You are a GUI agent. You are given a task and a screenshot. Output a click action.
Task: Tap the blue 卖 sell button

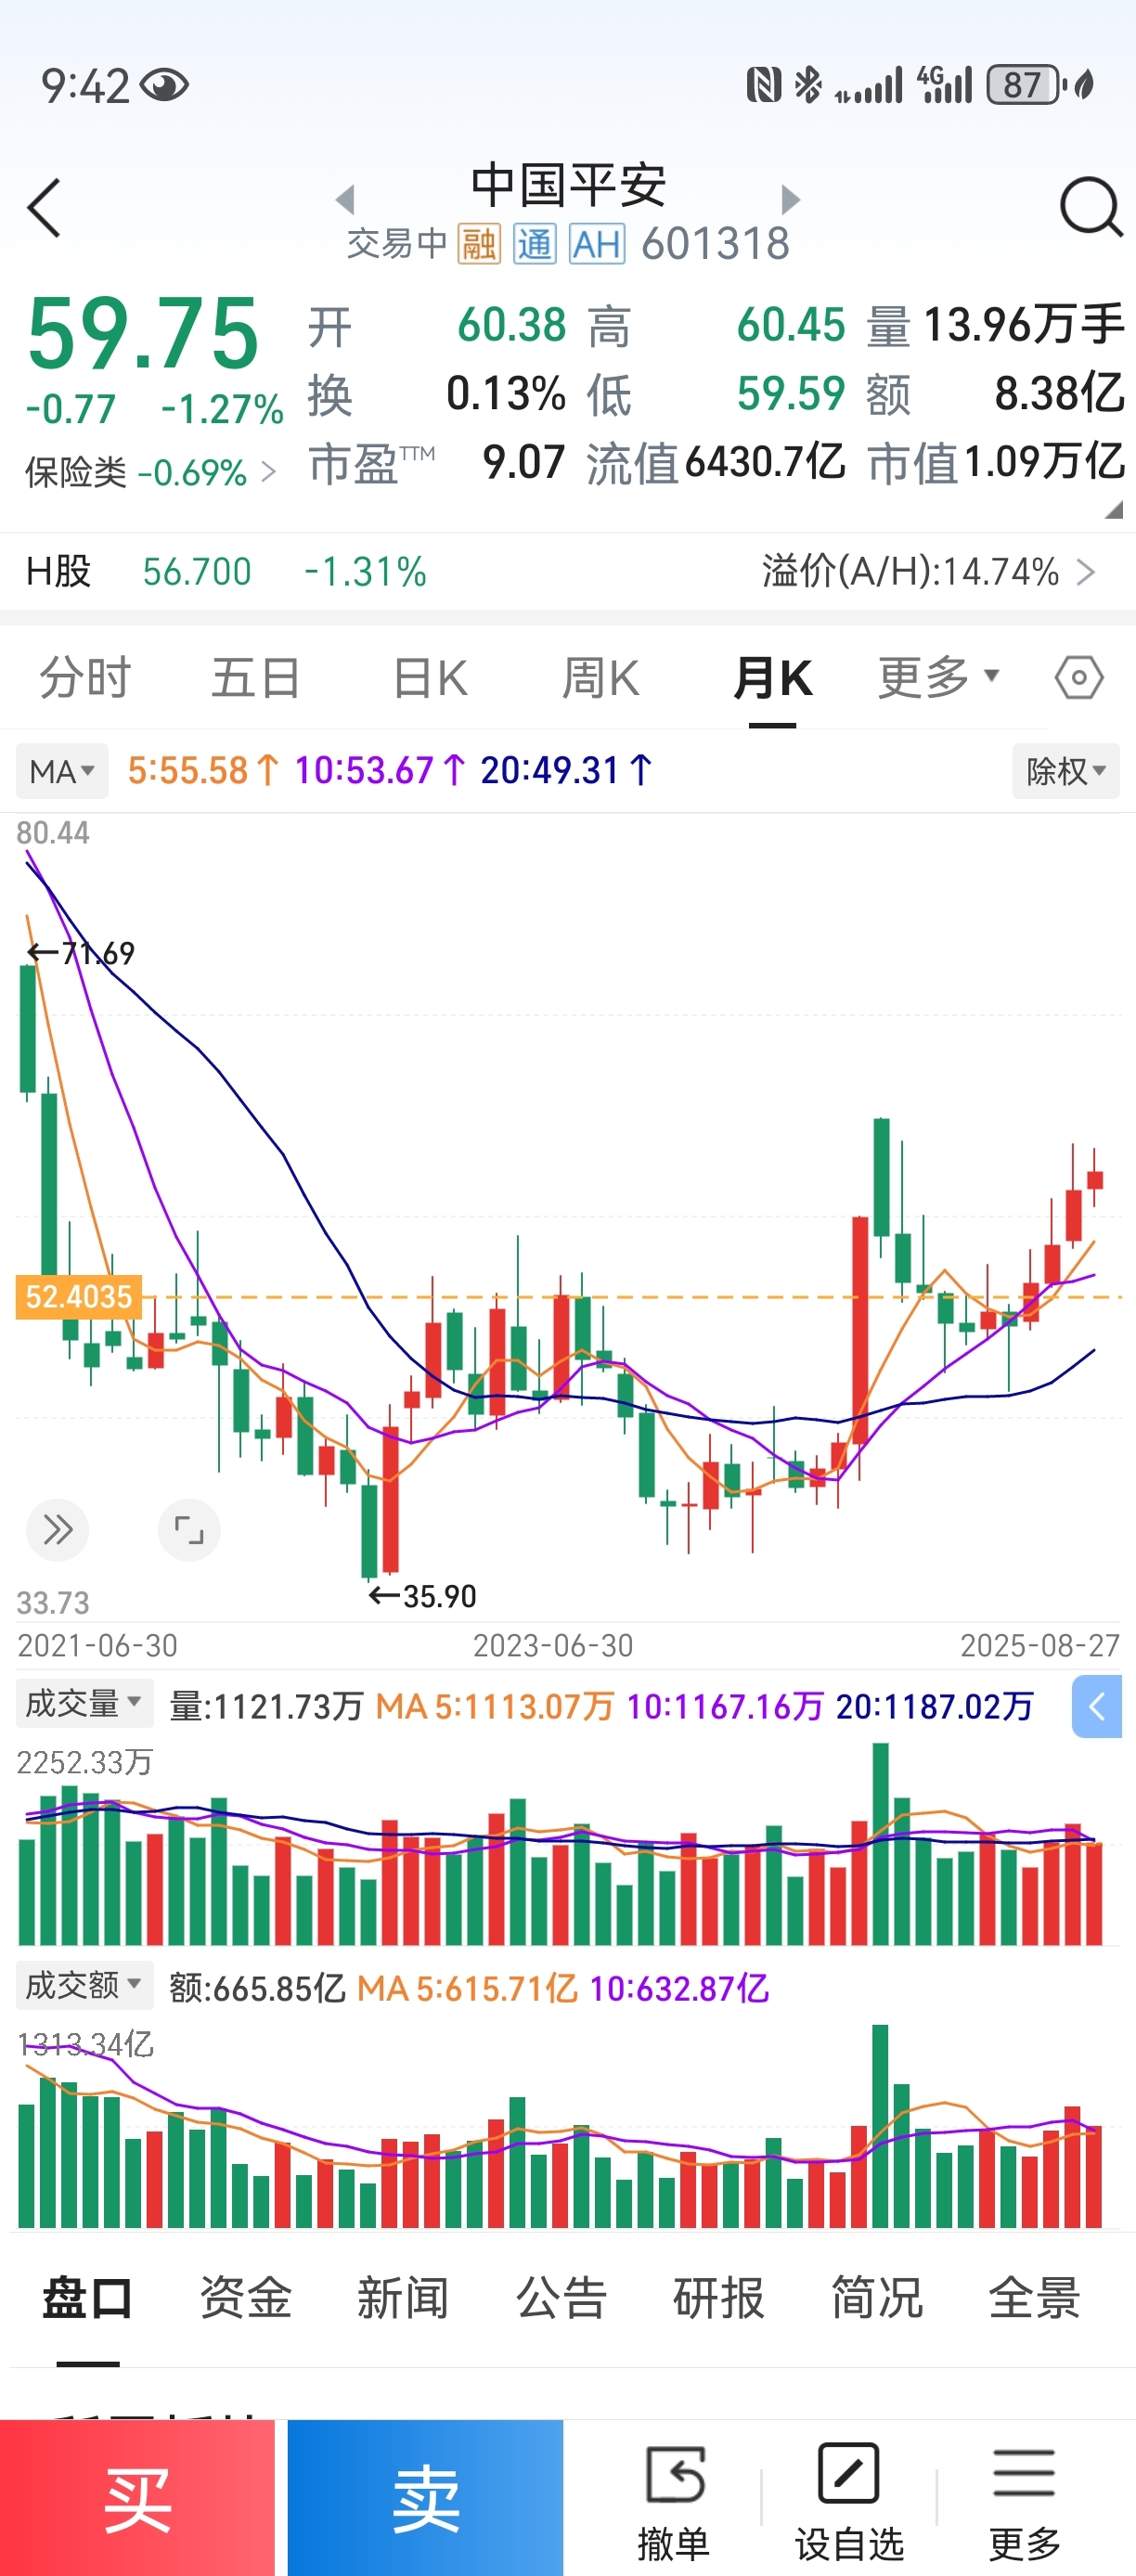pos(425,2498)
